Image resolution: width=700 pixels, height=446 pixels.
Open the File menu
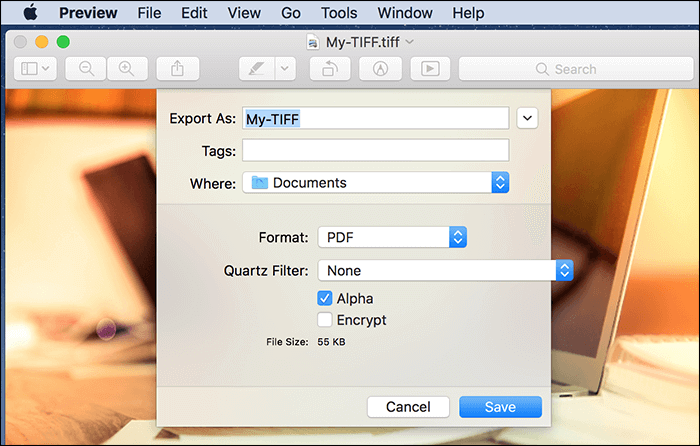(x=149, y=13)
